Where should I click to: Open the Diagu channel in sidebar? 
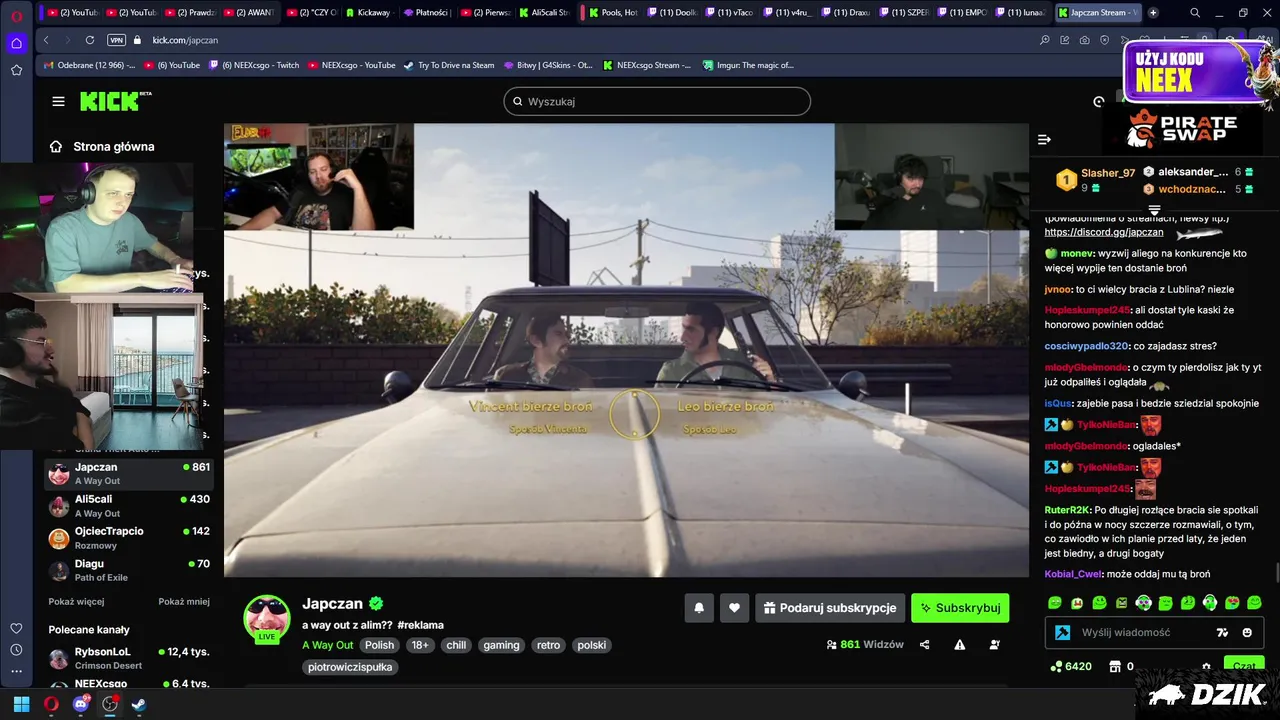tap(129, 570)
